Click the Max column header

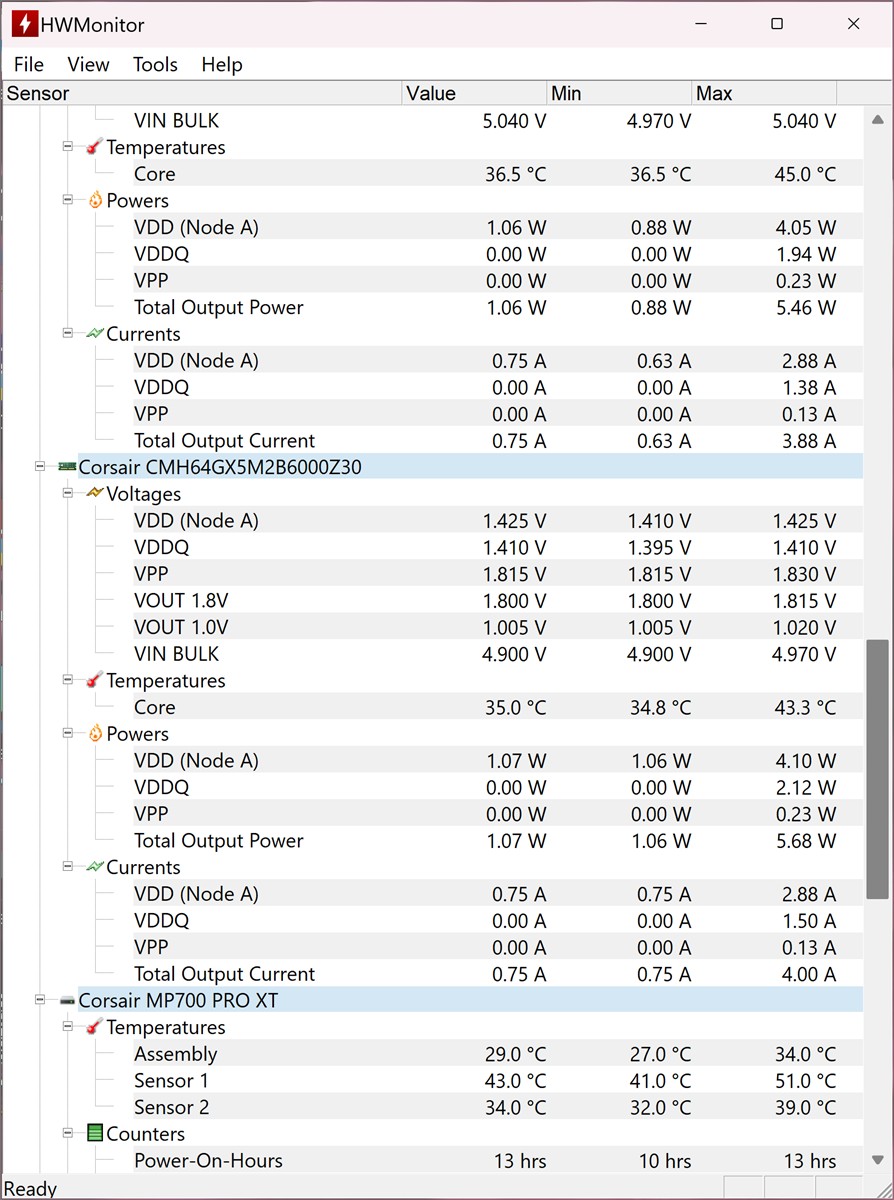click(x=763, y=93)
